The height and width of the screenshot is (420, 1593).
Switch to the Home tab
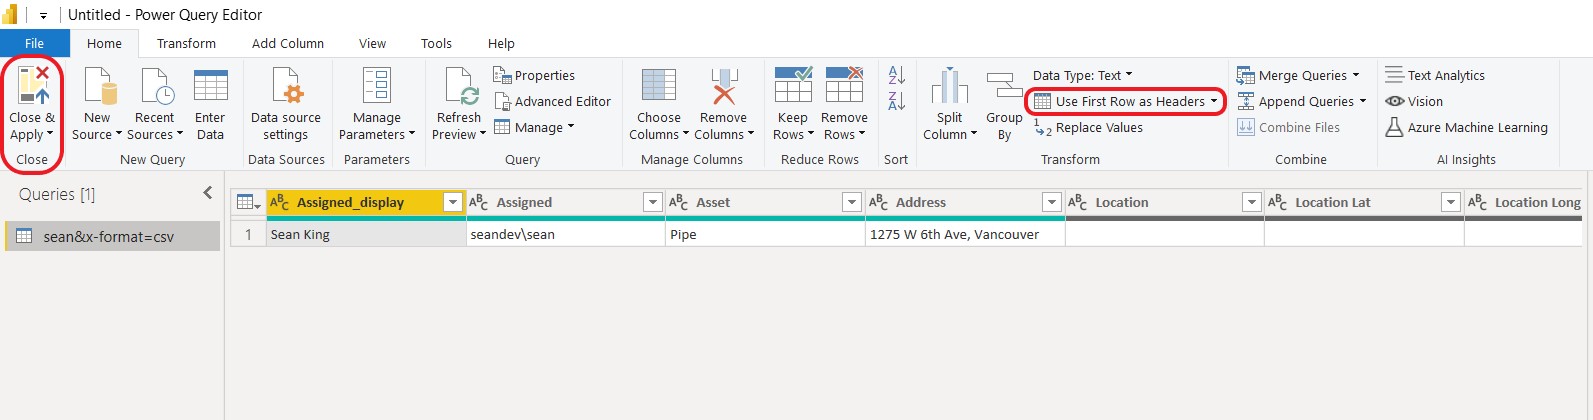click(x=104, y=43)
